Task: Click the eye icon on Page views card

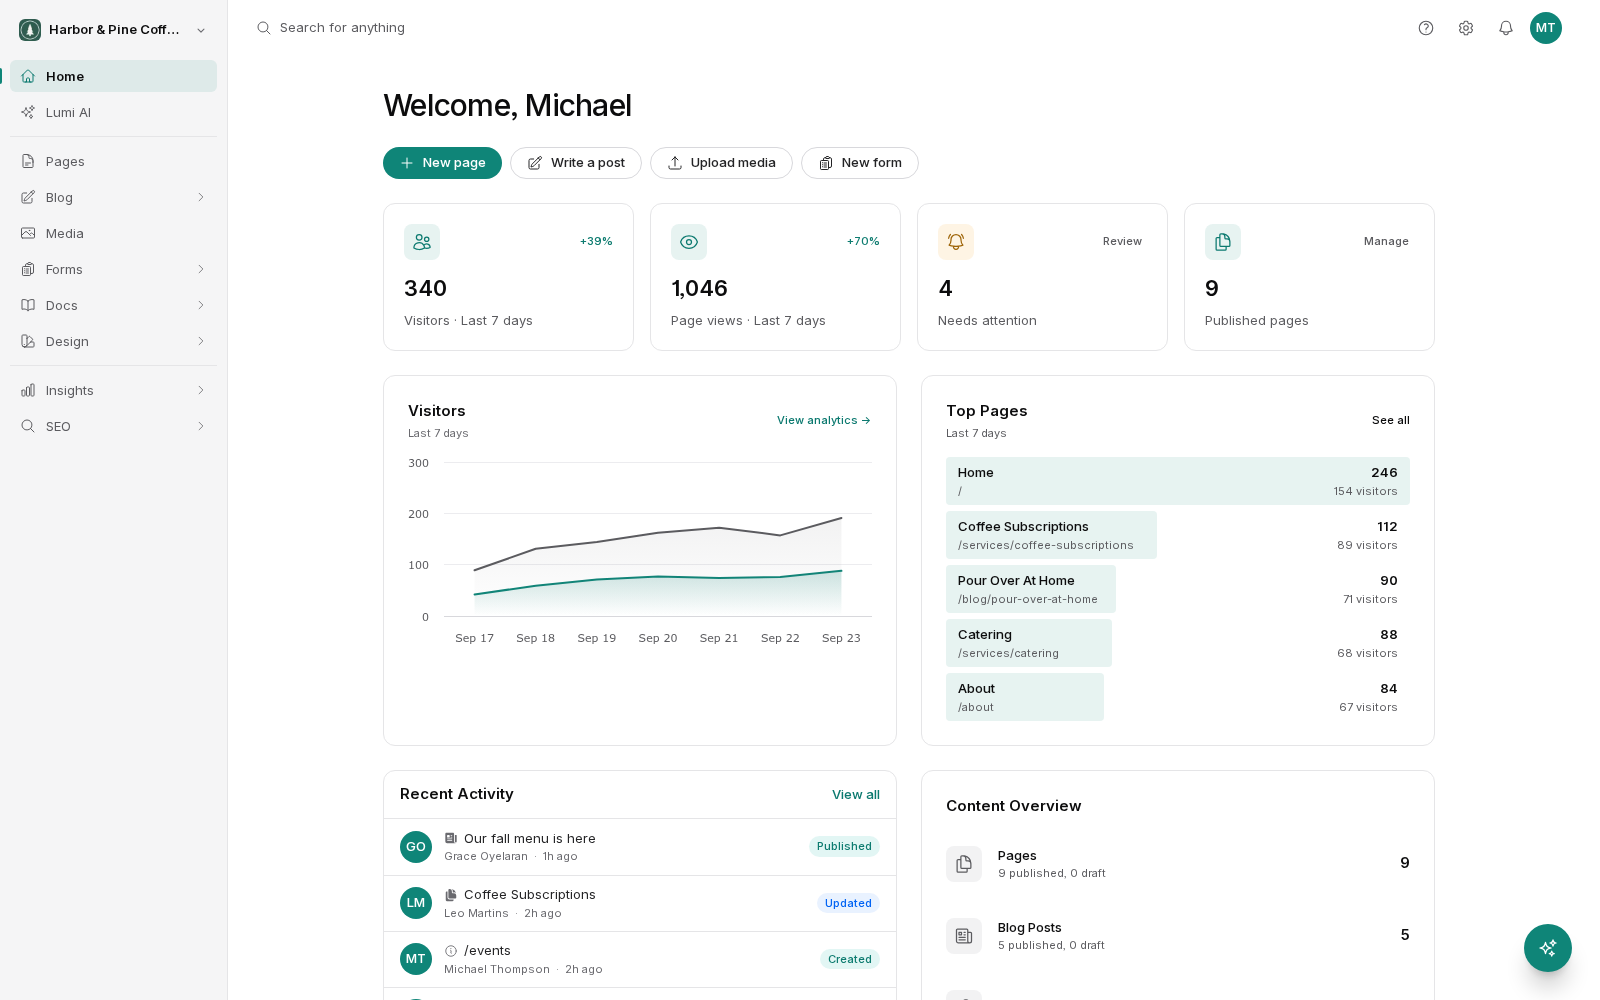Action: click(689, 242)
